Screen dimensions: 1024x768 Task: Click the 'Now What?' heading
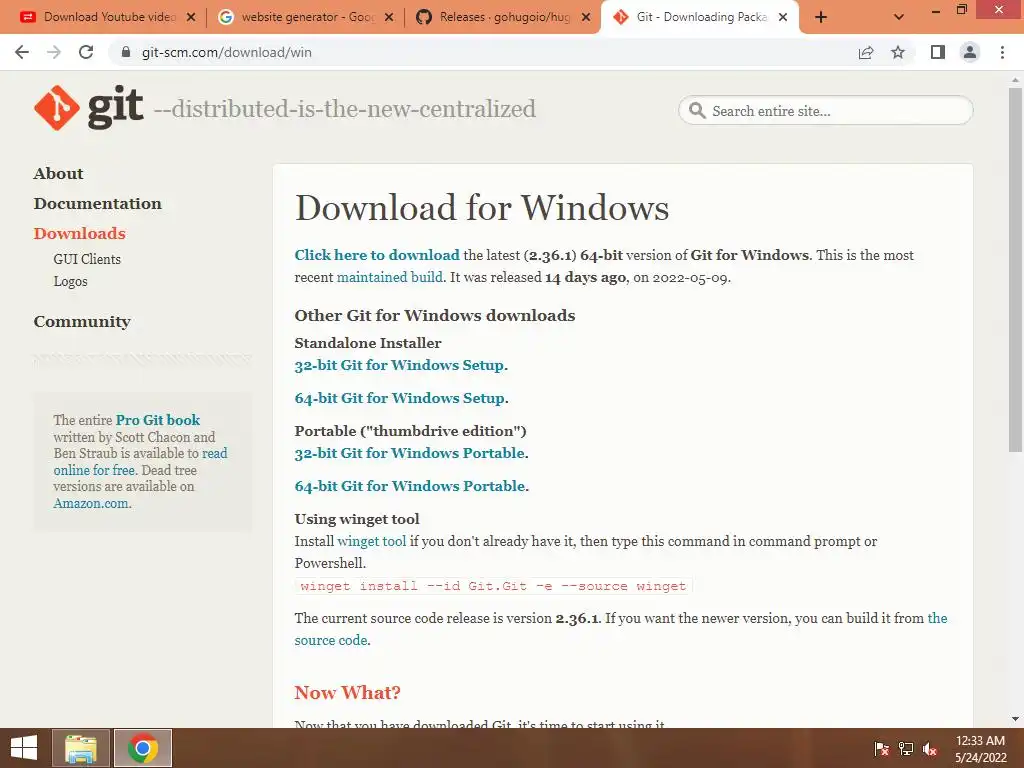pyautogui.click(x=347, y=693)
